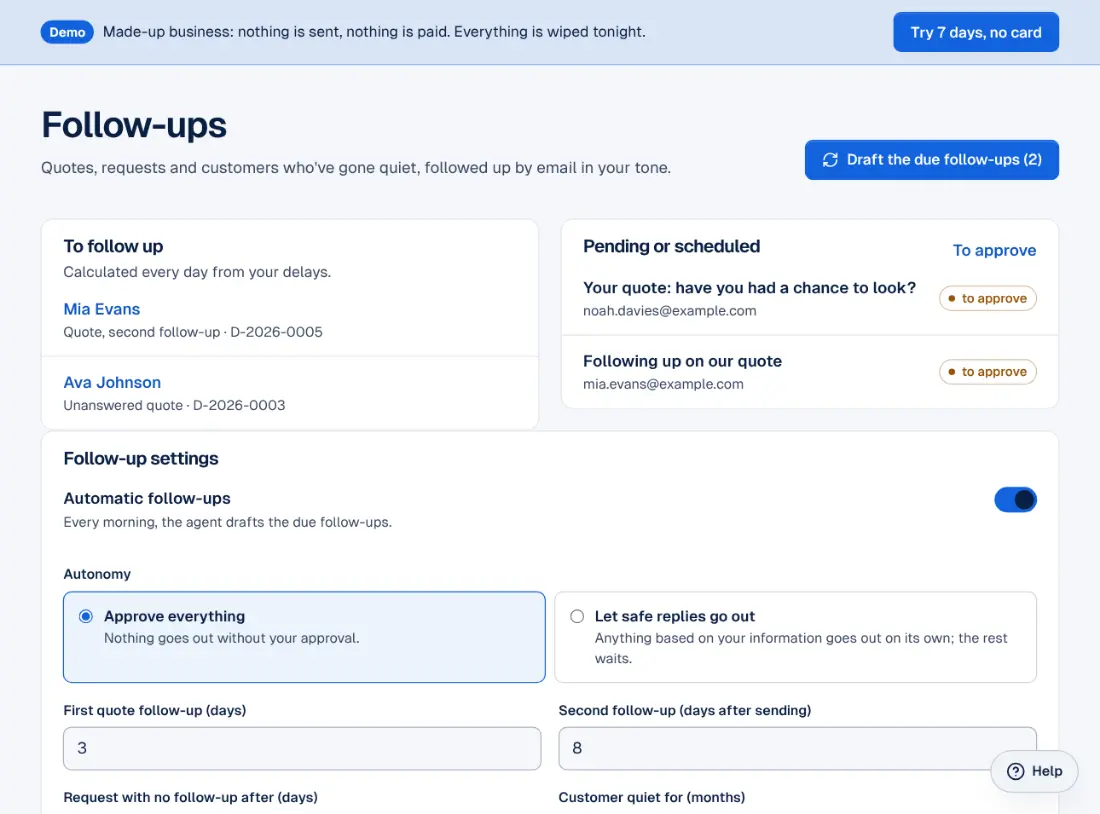Click the Follow-ups page title
The height and width of the screenshot is (814, 1100).
[134, 125]
